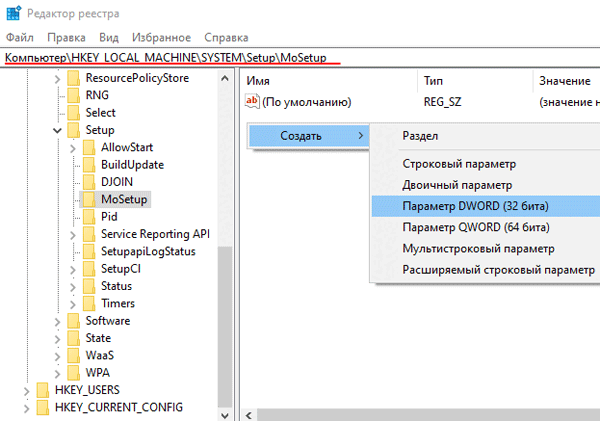This screenshot has height=421, width=600.
Task: Click the horizontal scrollbar left arrow
Action: 249,415
